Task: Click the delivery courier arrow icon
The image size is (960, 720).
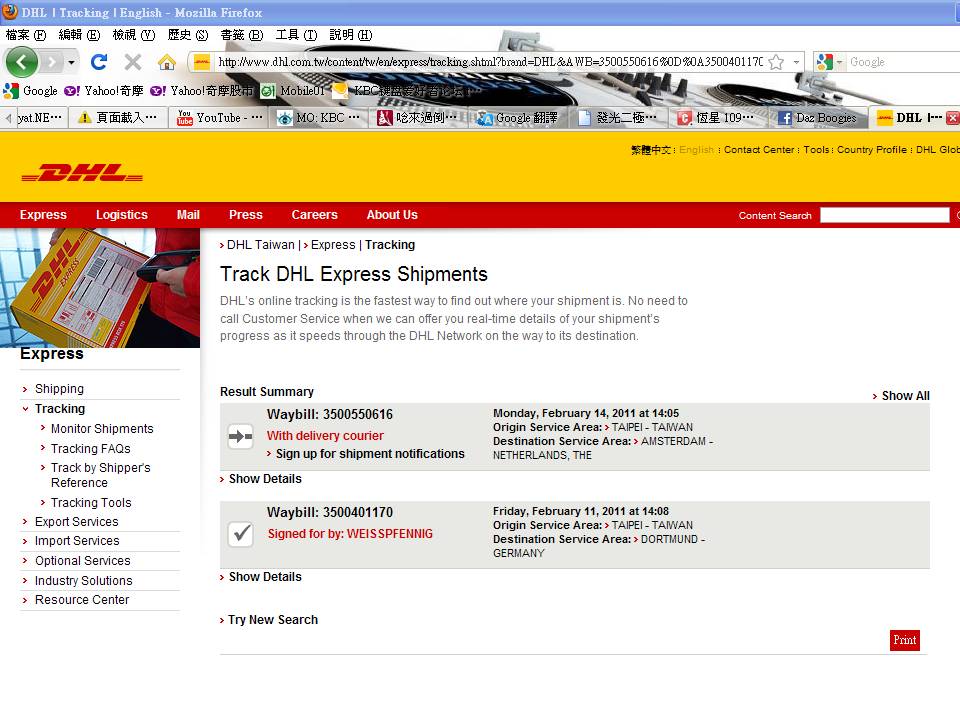Action: 240,435
